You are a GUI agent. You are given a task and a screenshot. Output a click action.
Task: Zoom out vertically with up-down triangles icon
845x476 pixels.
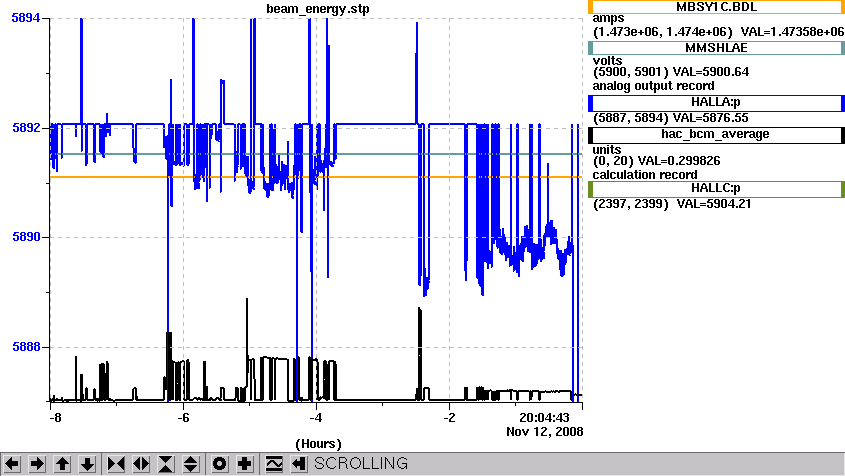(191, 464)
